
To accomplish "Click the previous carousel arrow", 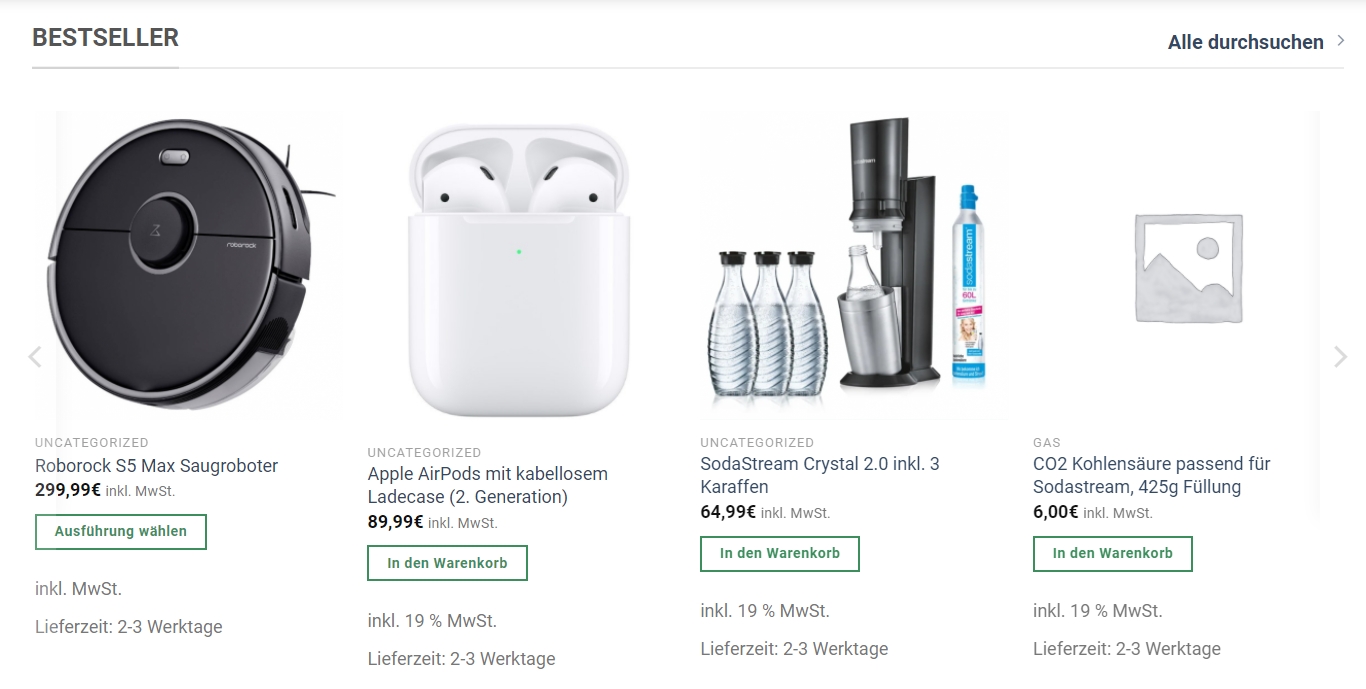I will point(35,357).
